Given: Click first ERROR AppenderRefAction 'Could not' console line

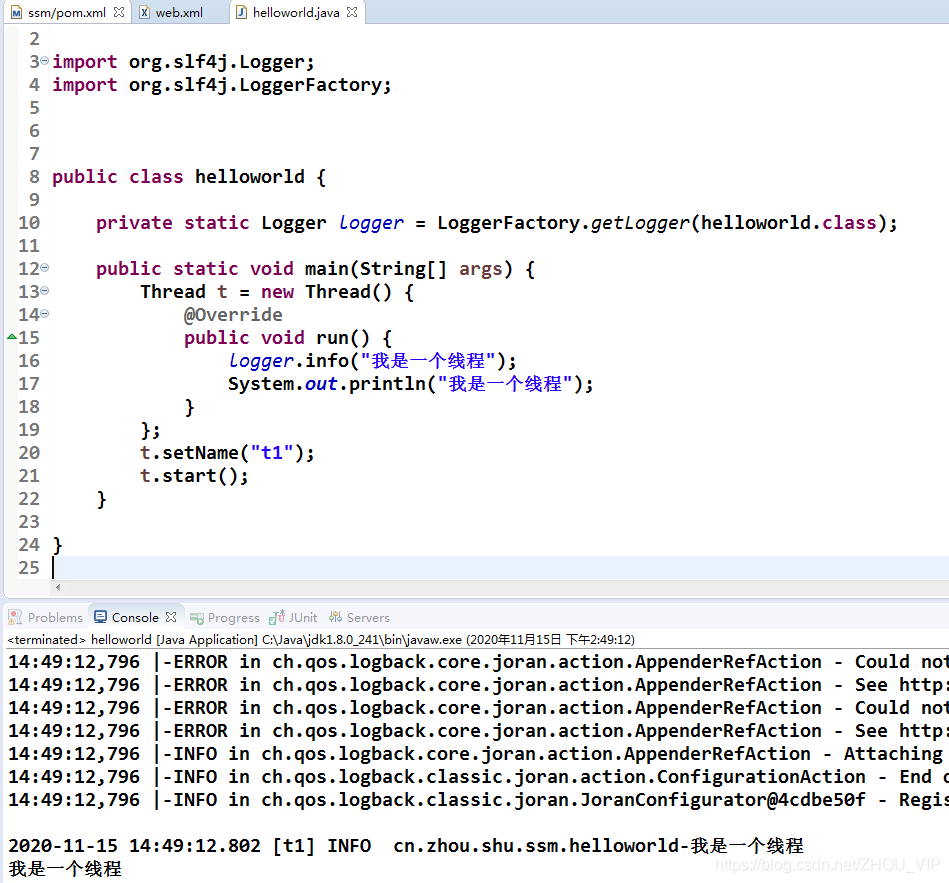Looking at the screenshot, I should pyautogui.click(x=478, y=661).
